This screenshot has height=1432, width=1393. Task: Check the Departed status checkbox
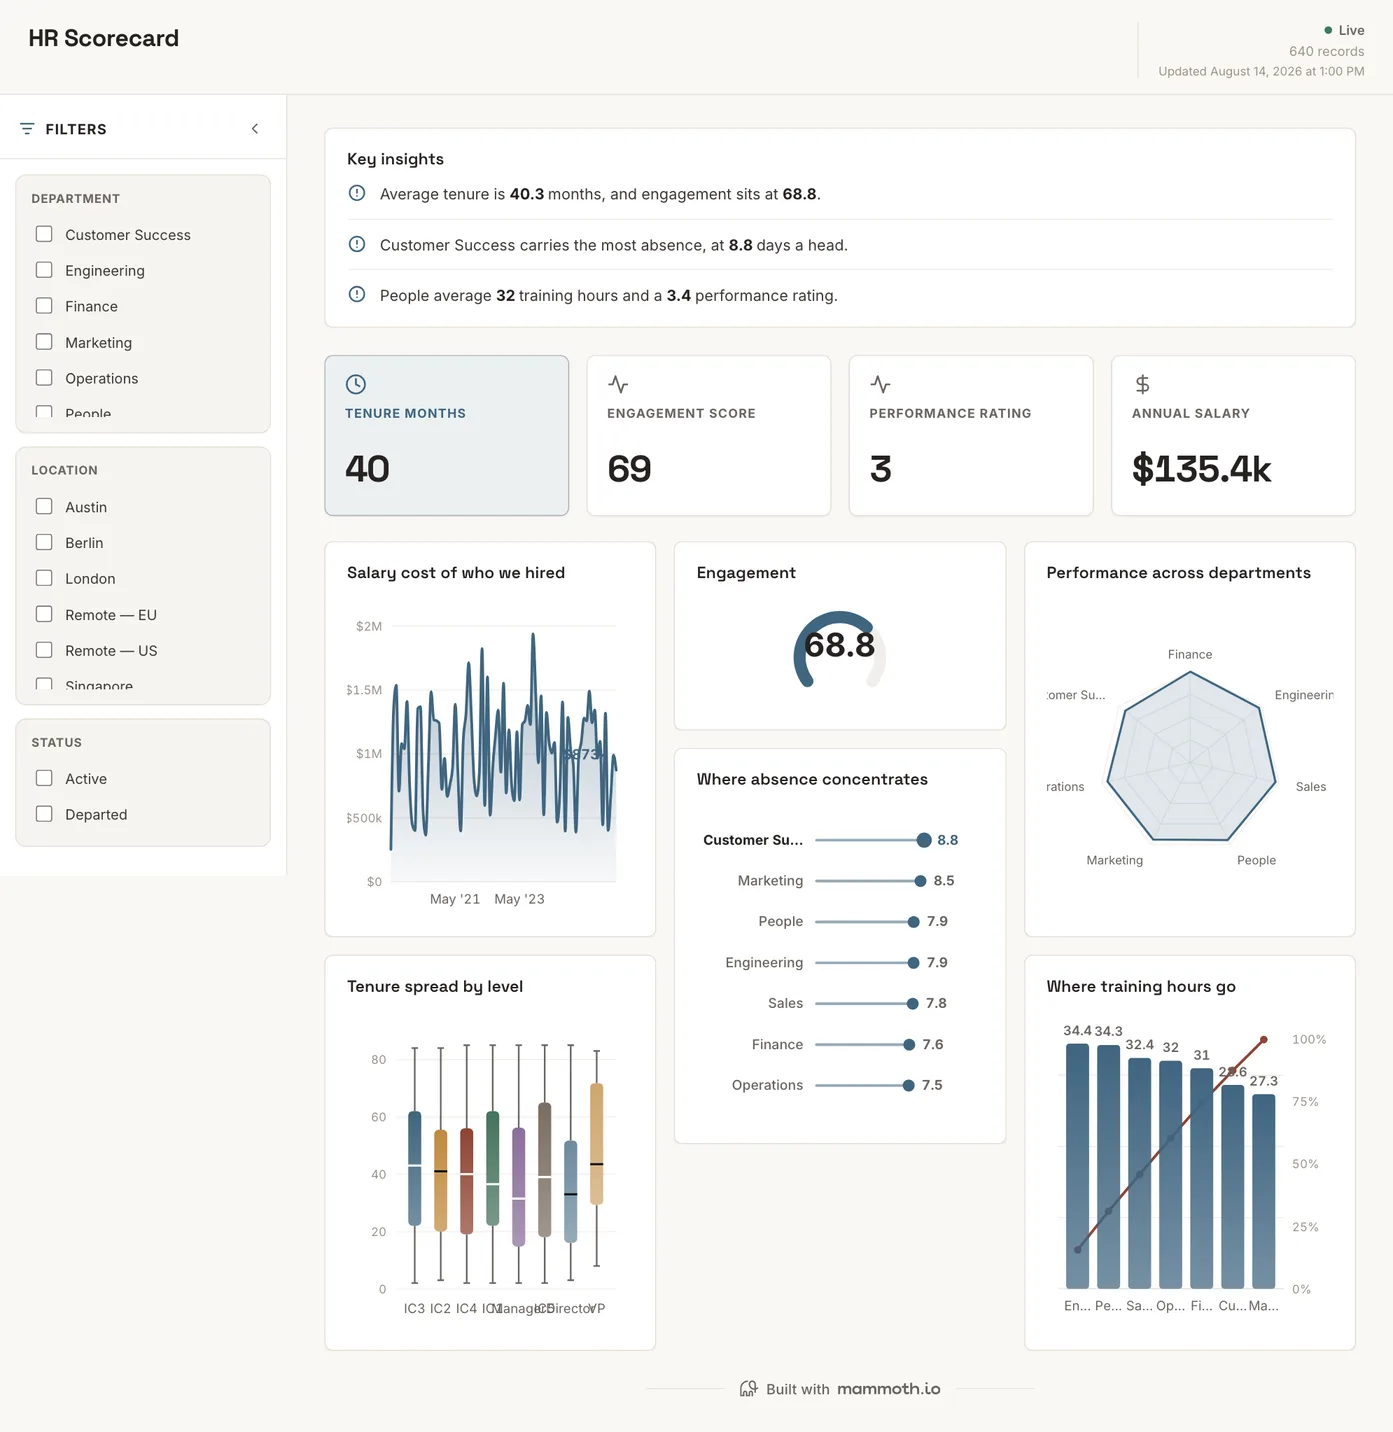[x=44, y=814]
